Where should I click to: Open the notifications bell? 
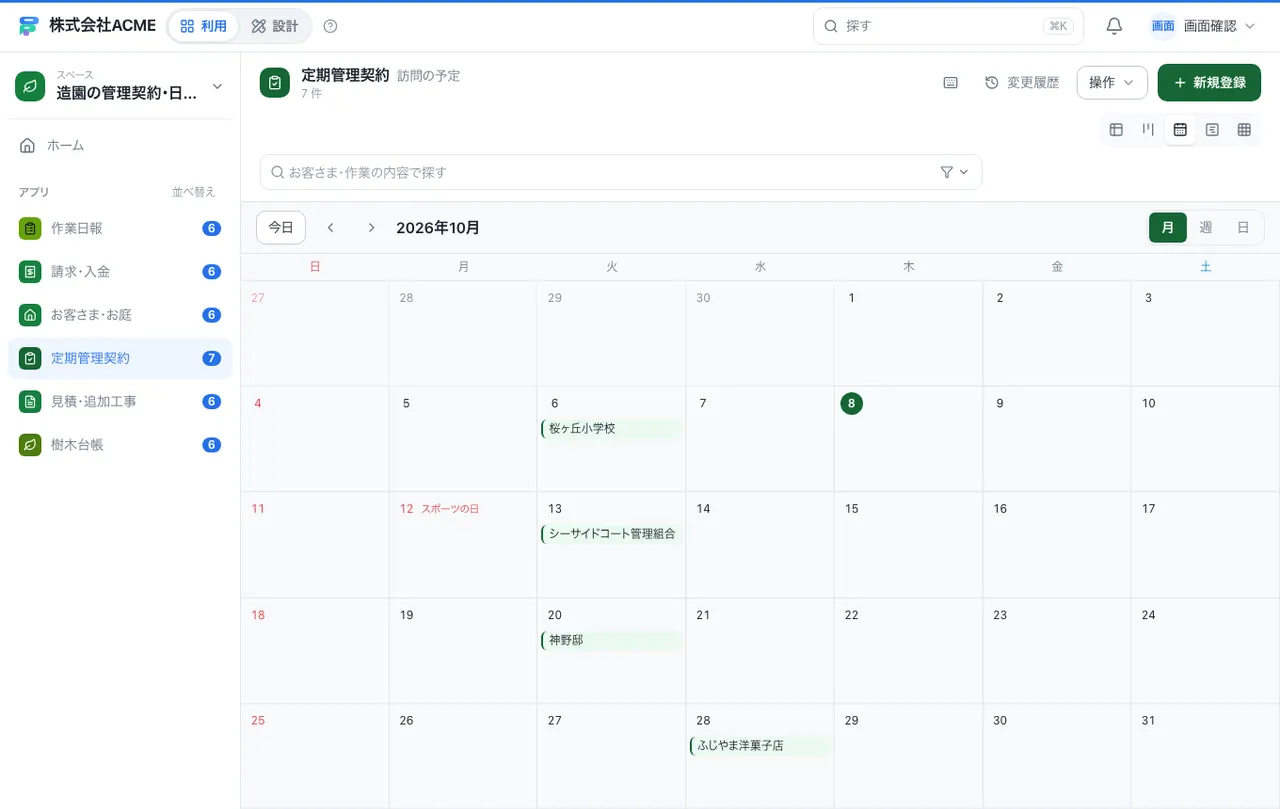pos(1114,26)
